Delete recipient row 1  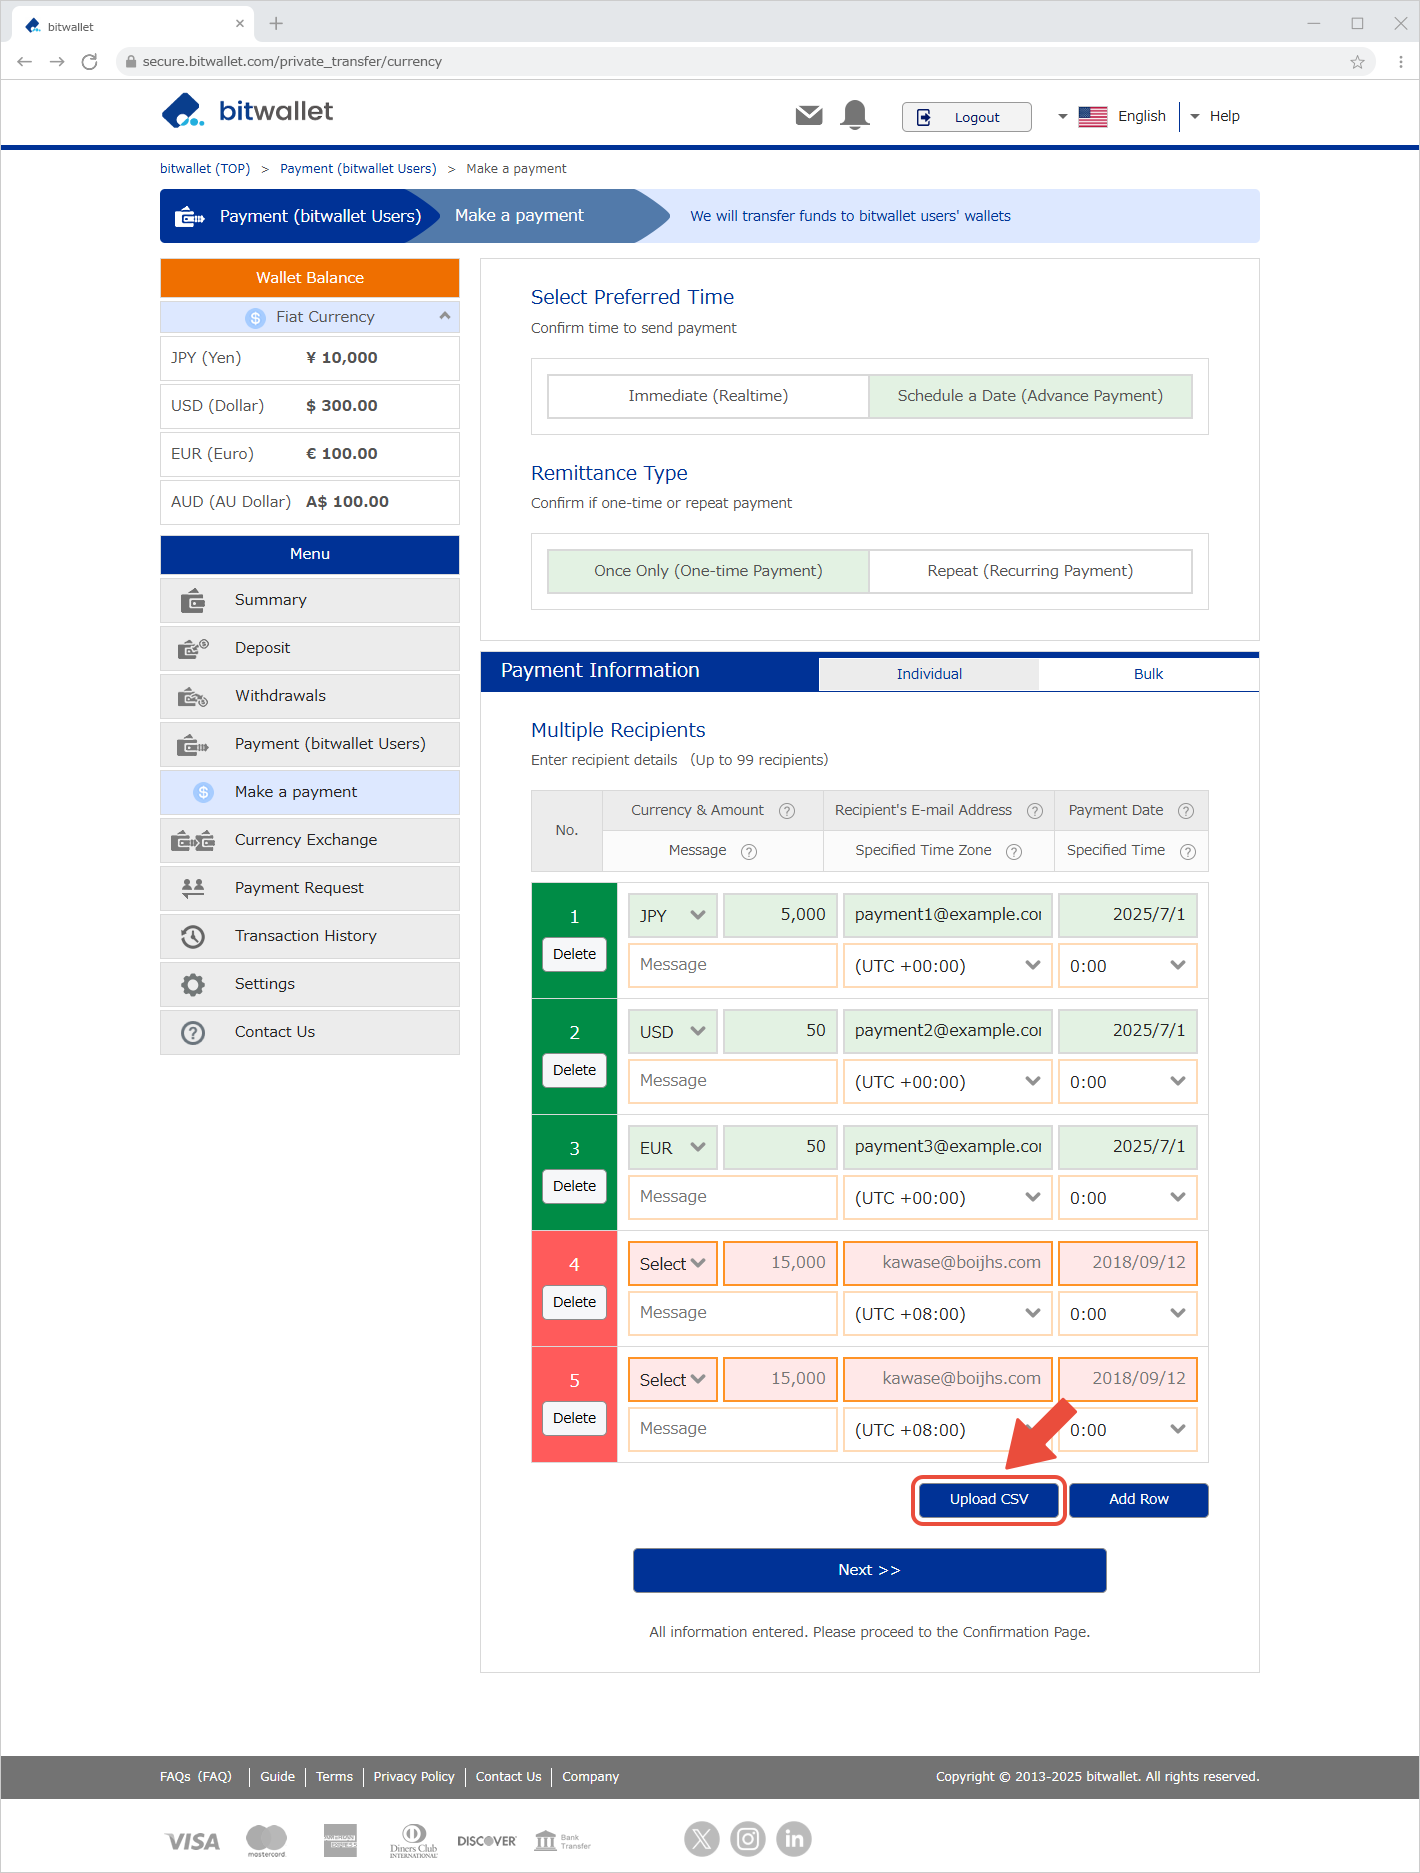click(574, 954)
